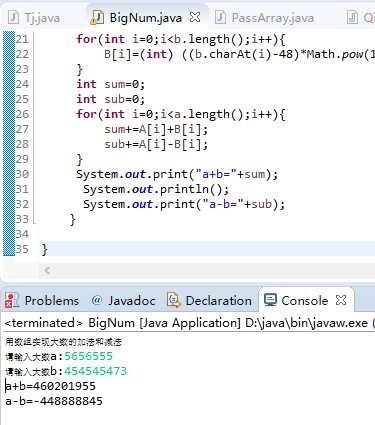Place cursor on 'int sum=0;' line

click(111, 84)
